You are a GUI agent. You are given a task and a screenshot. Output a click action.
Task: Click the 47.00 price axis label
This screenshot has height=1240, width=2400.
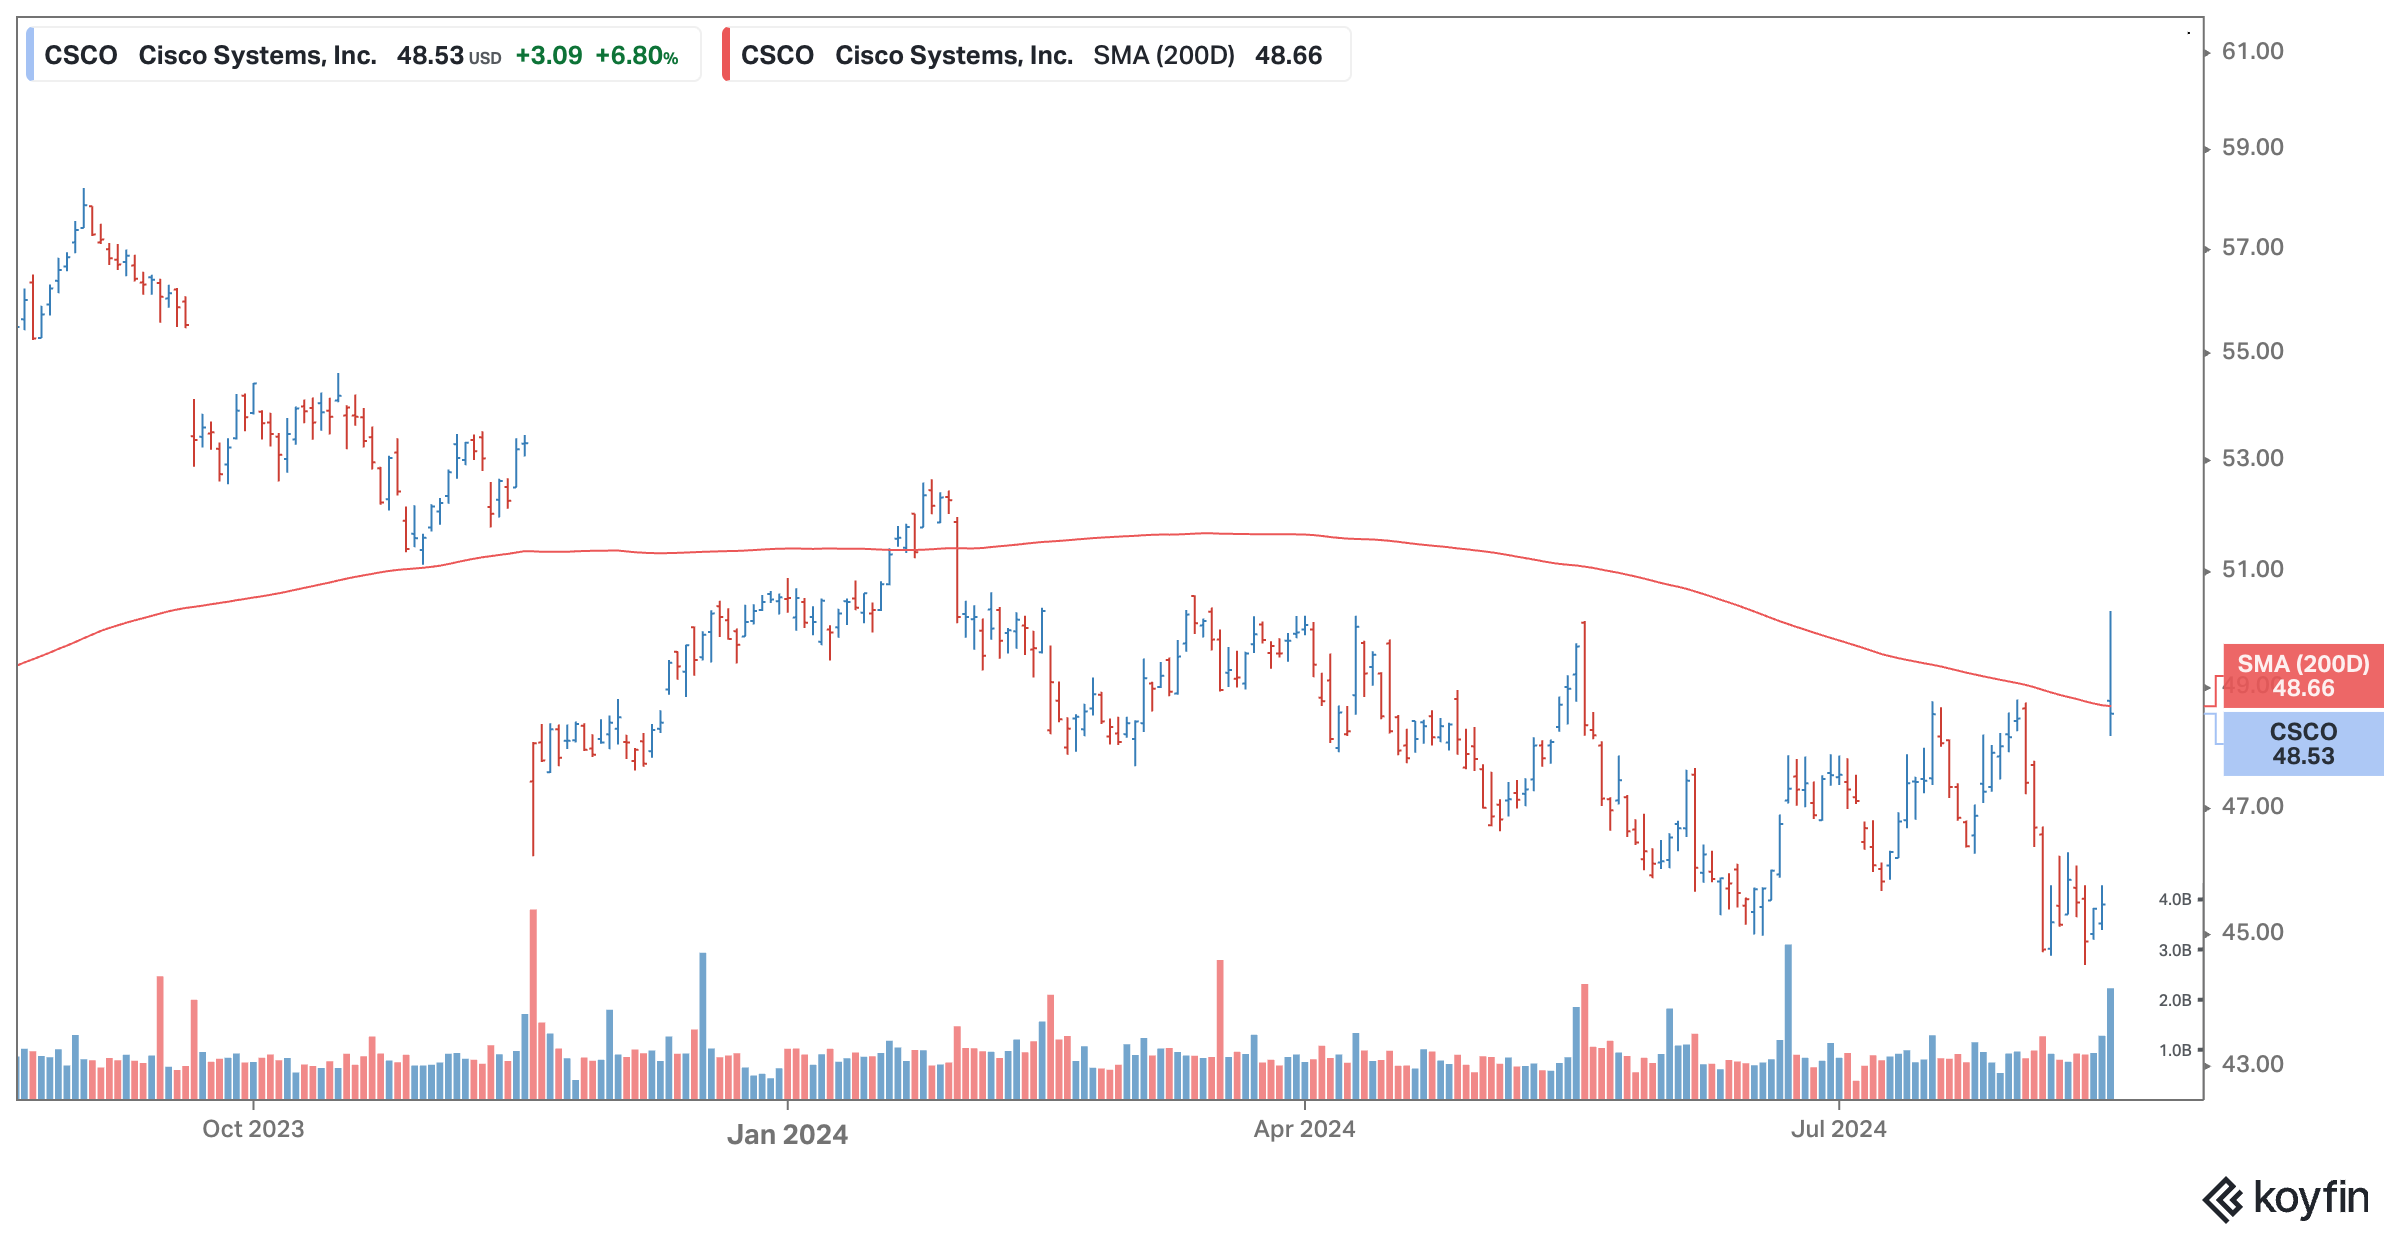(2252, 806)
